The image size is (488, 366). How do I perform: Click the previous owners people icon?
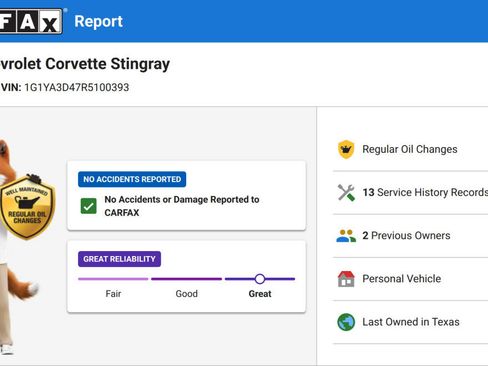(x=346, y=236)
